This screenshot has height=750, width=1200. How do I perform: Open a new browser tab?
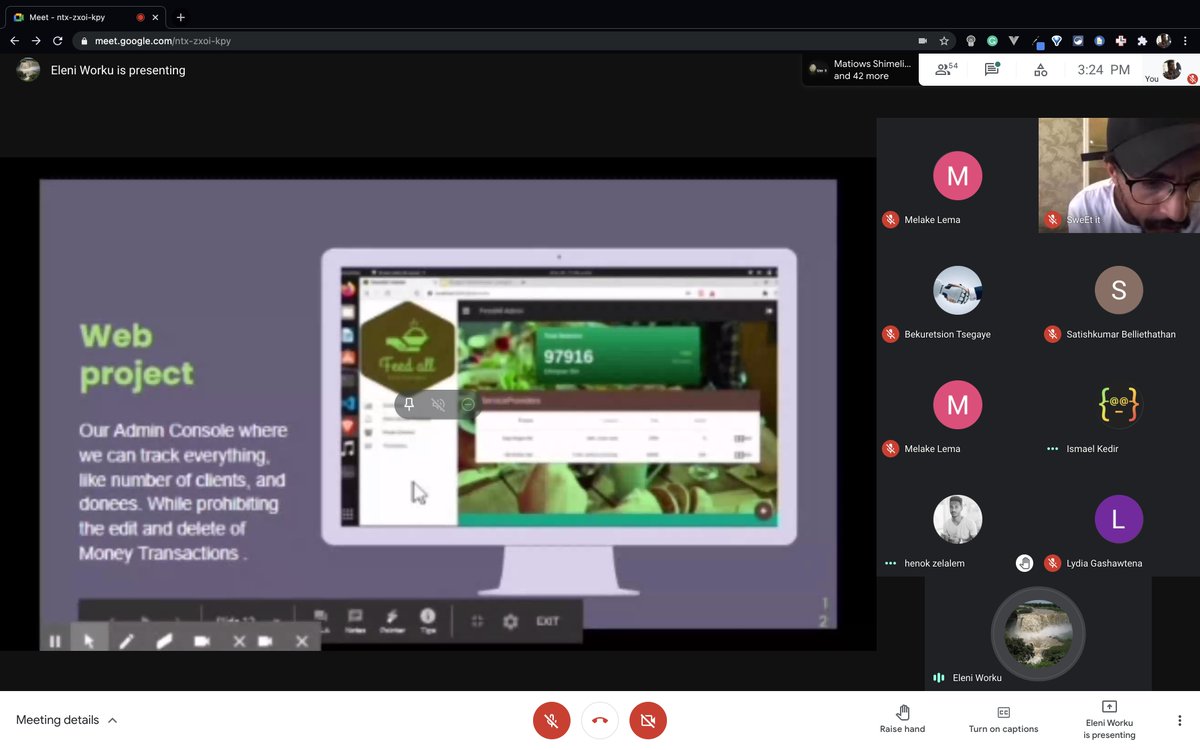pos(181,17)
